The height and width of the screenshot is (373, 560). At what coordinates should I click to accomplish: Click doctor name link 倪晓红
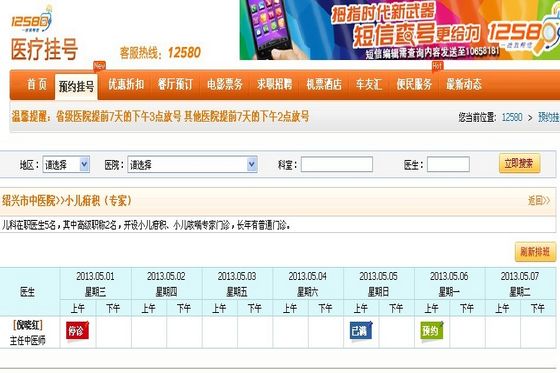click(28, 325)
